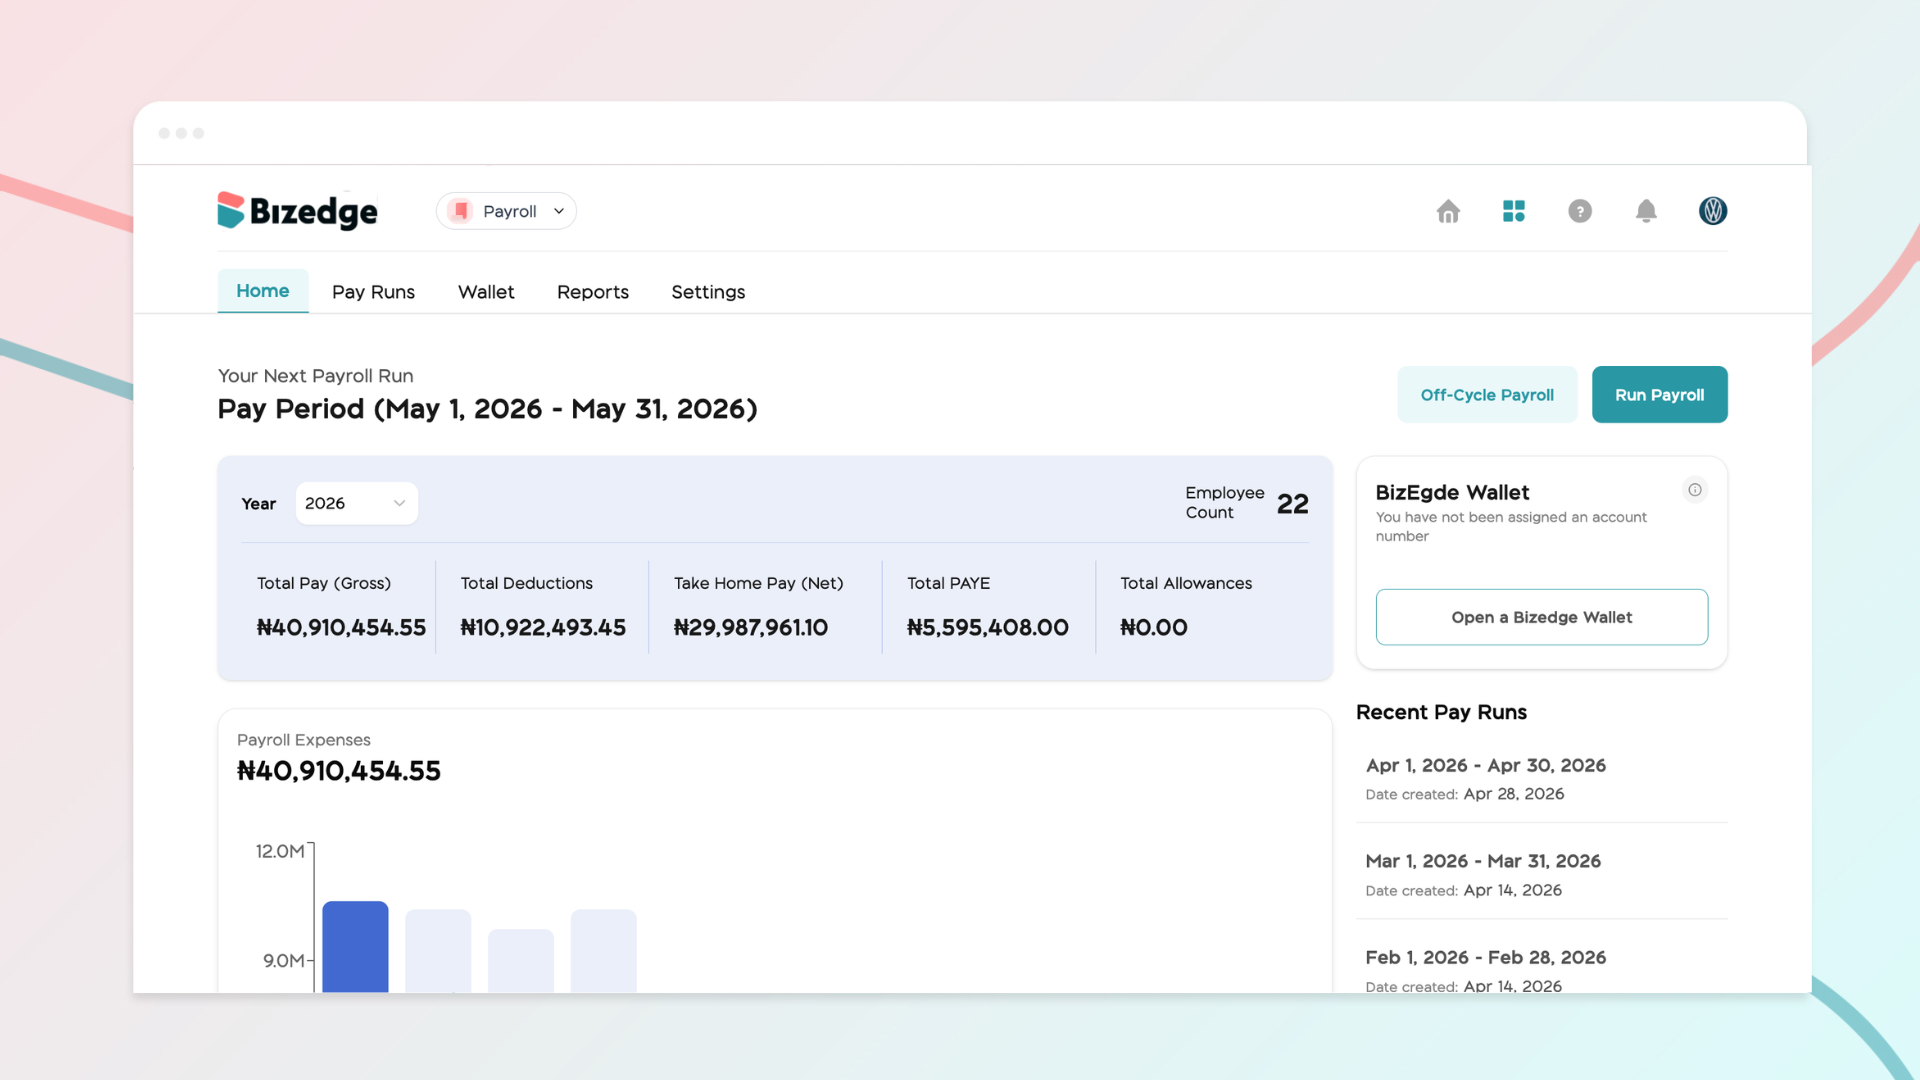
Task: Click the red Payroll module icon
Action: pos(461,211)
